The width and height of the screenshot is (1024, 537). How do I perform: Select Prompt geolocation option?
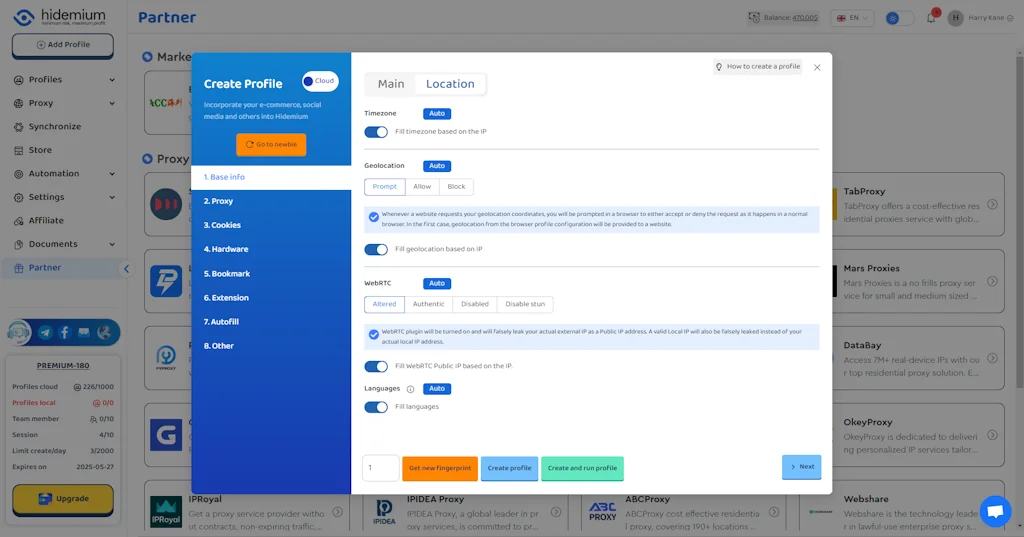pyautogui.click(x=385, y=187)
